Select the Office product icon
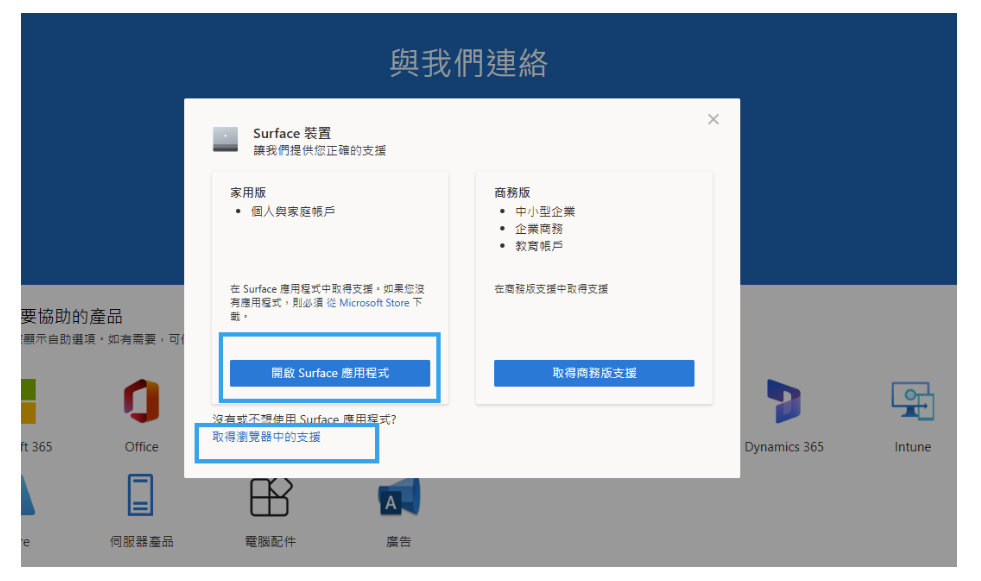981x581 pixels. [x=141, y=401]
